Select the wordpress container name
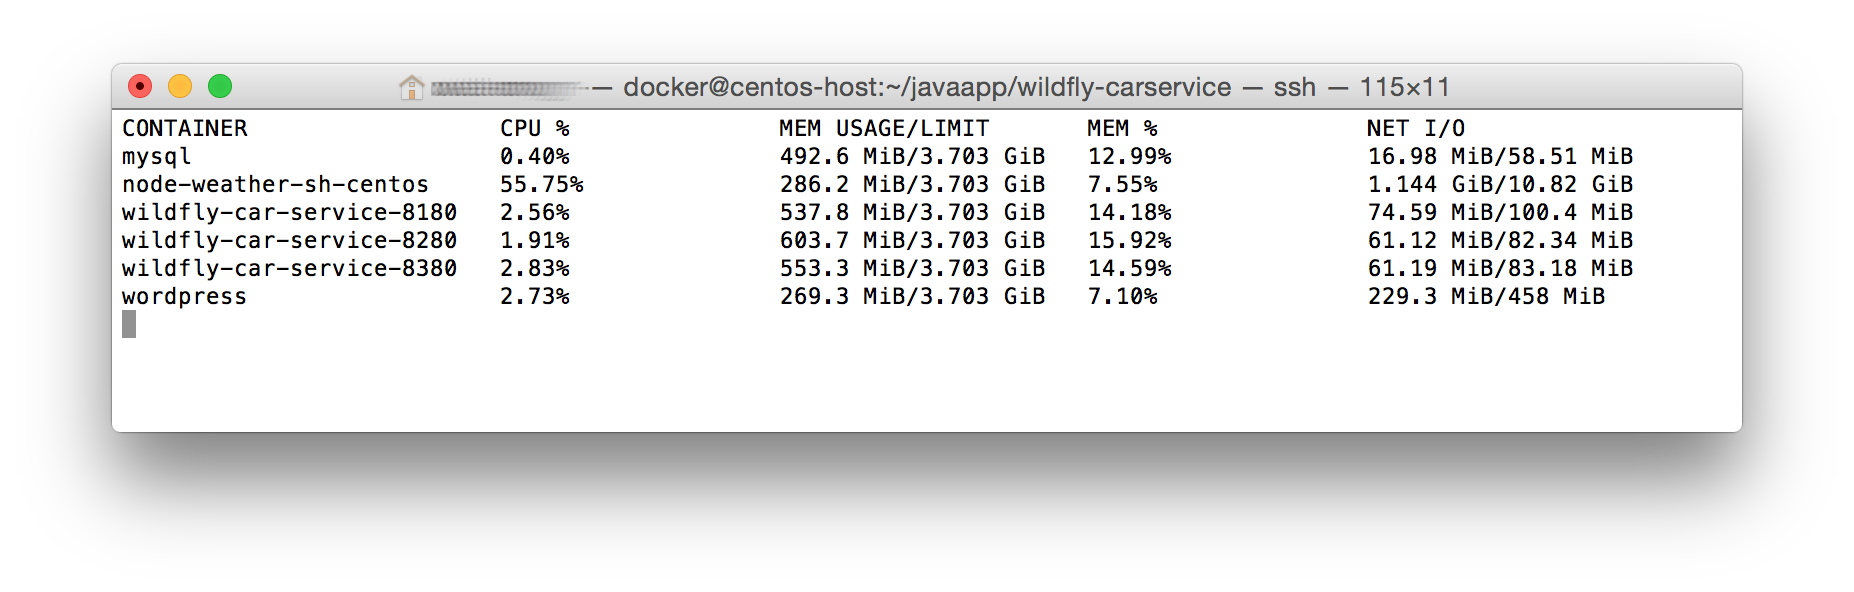This screenshot has height=592, width=1854. coord(184,297)
